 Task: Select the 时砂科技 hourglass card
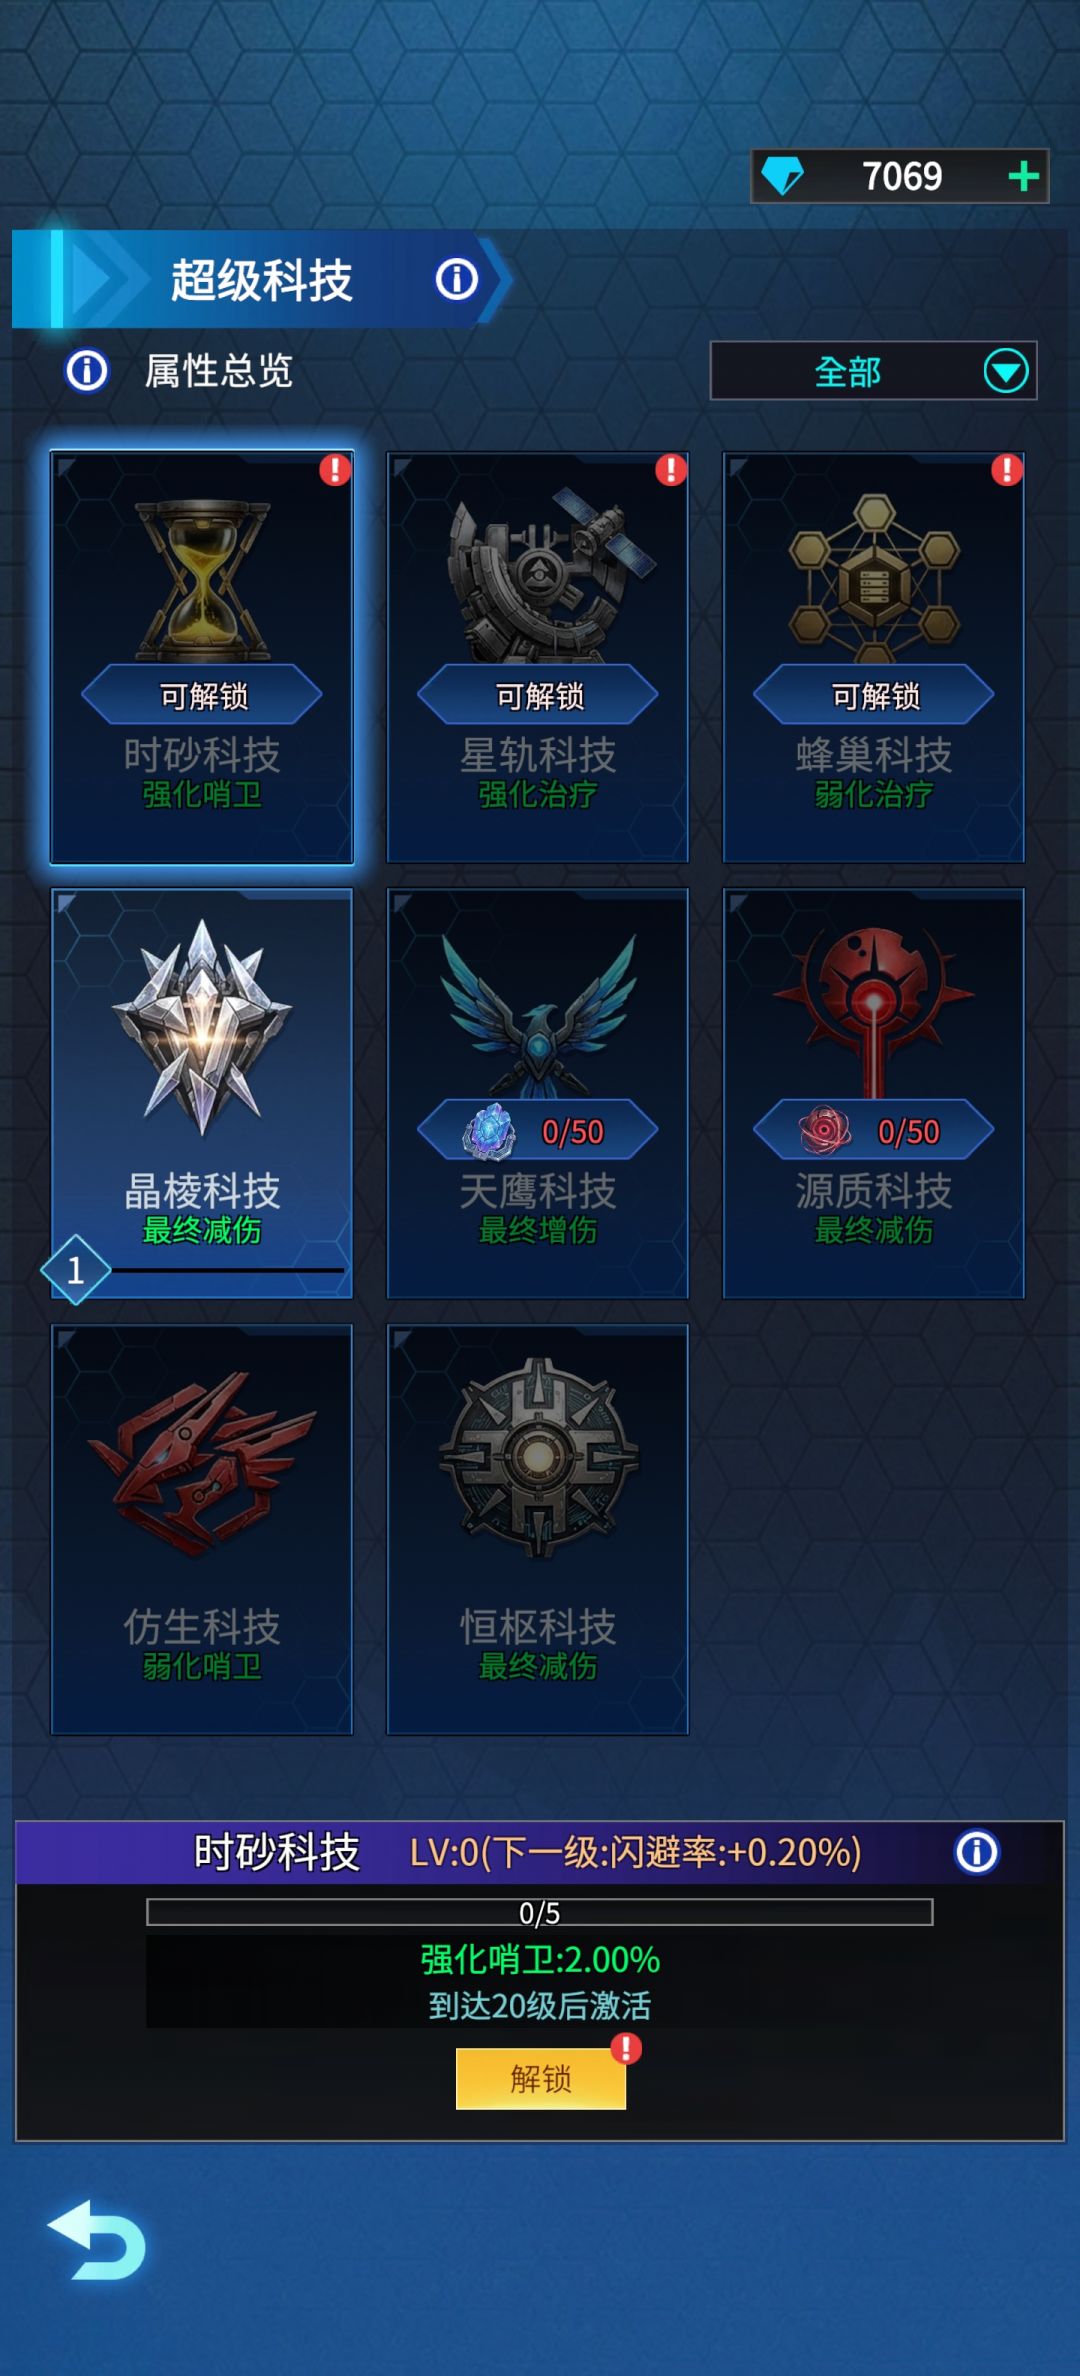click(x=202, y=657)
